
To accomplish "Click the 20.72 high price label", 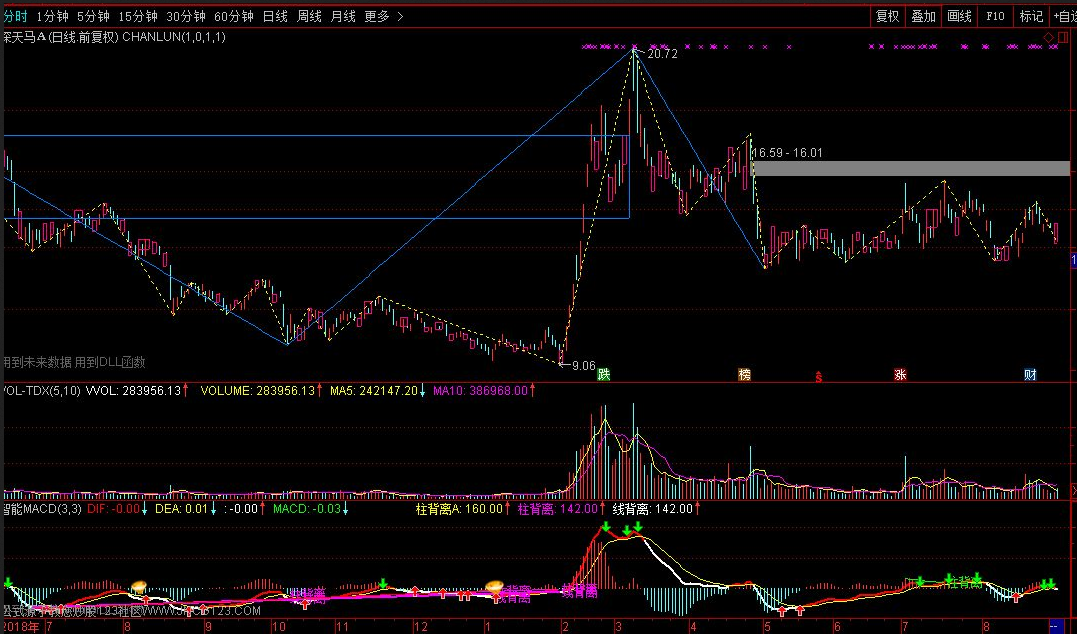I will (x=662, y=54).
